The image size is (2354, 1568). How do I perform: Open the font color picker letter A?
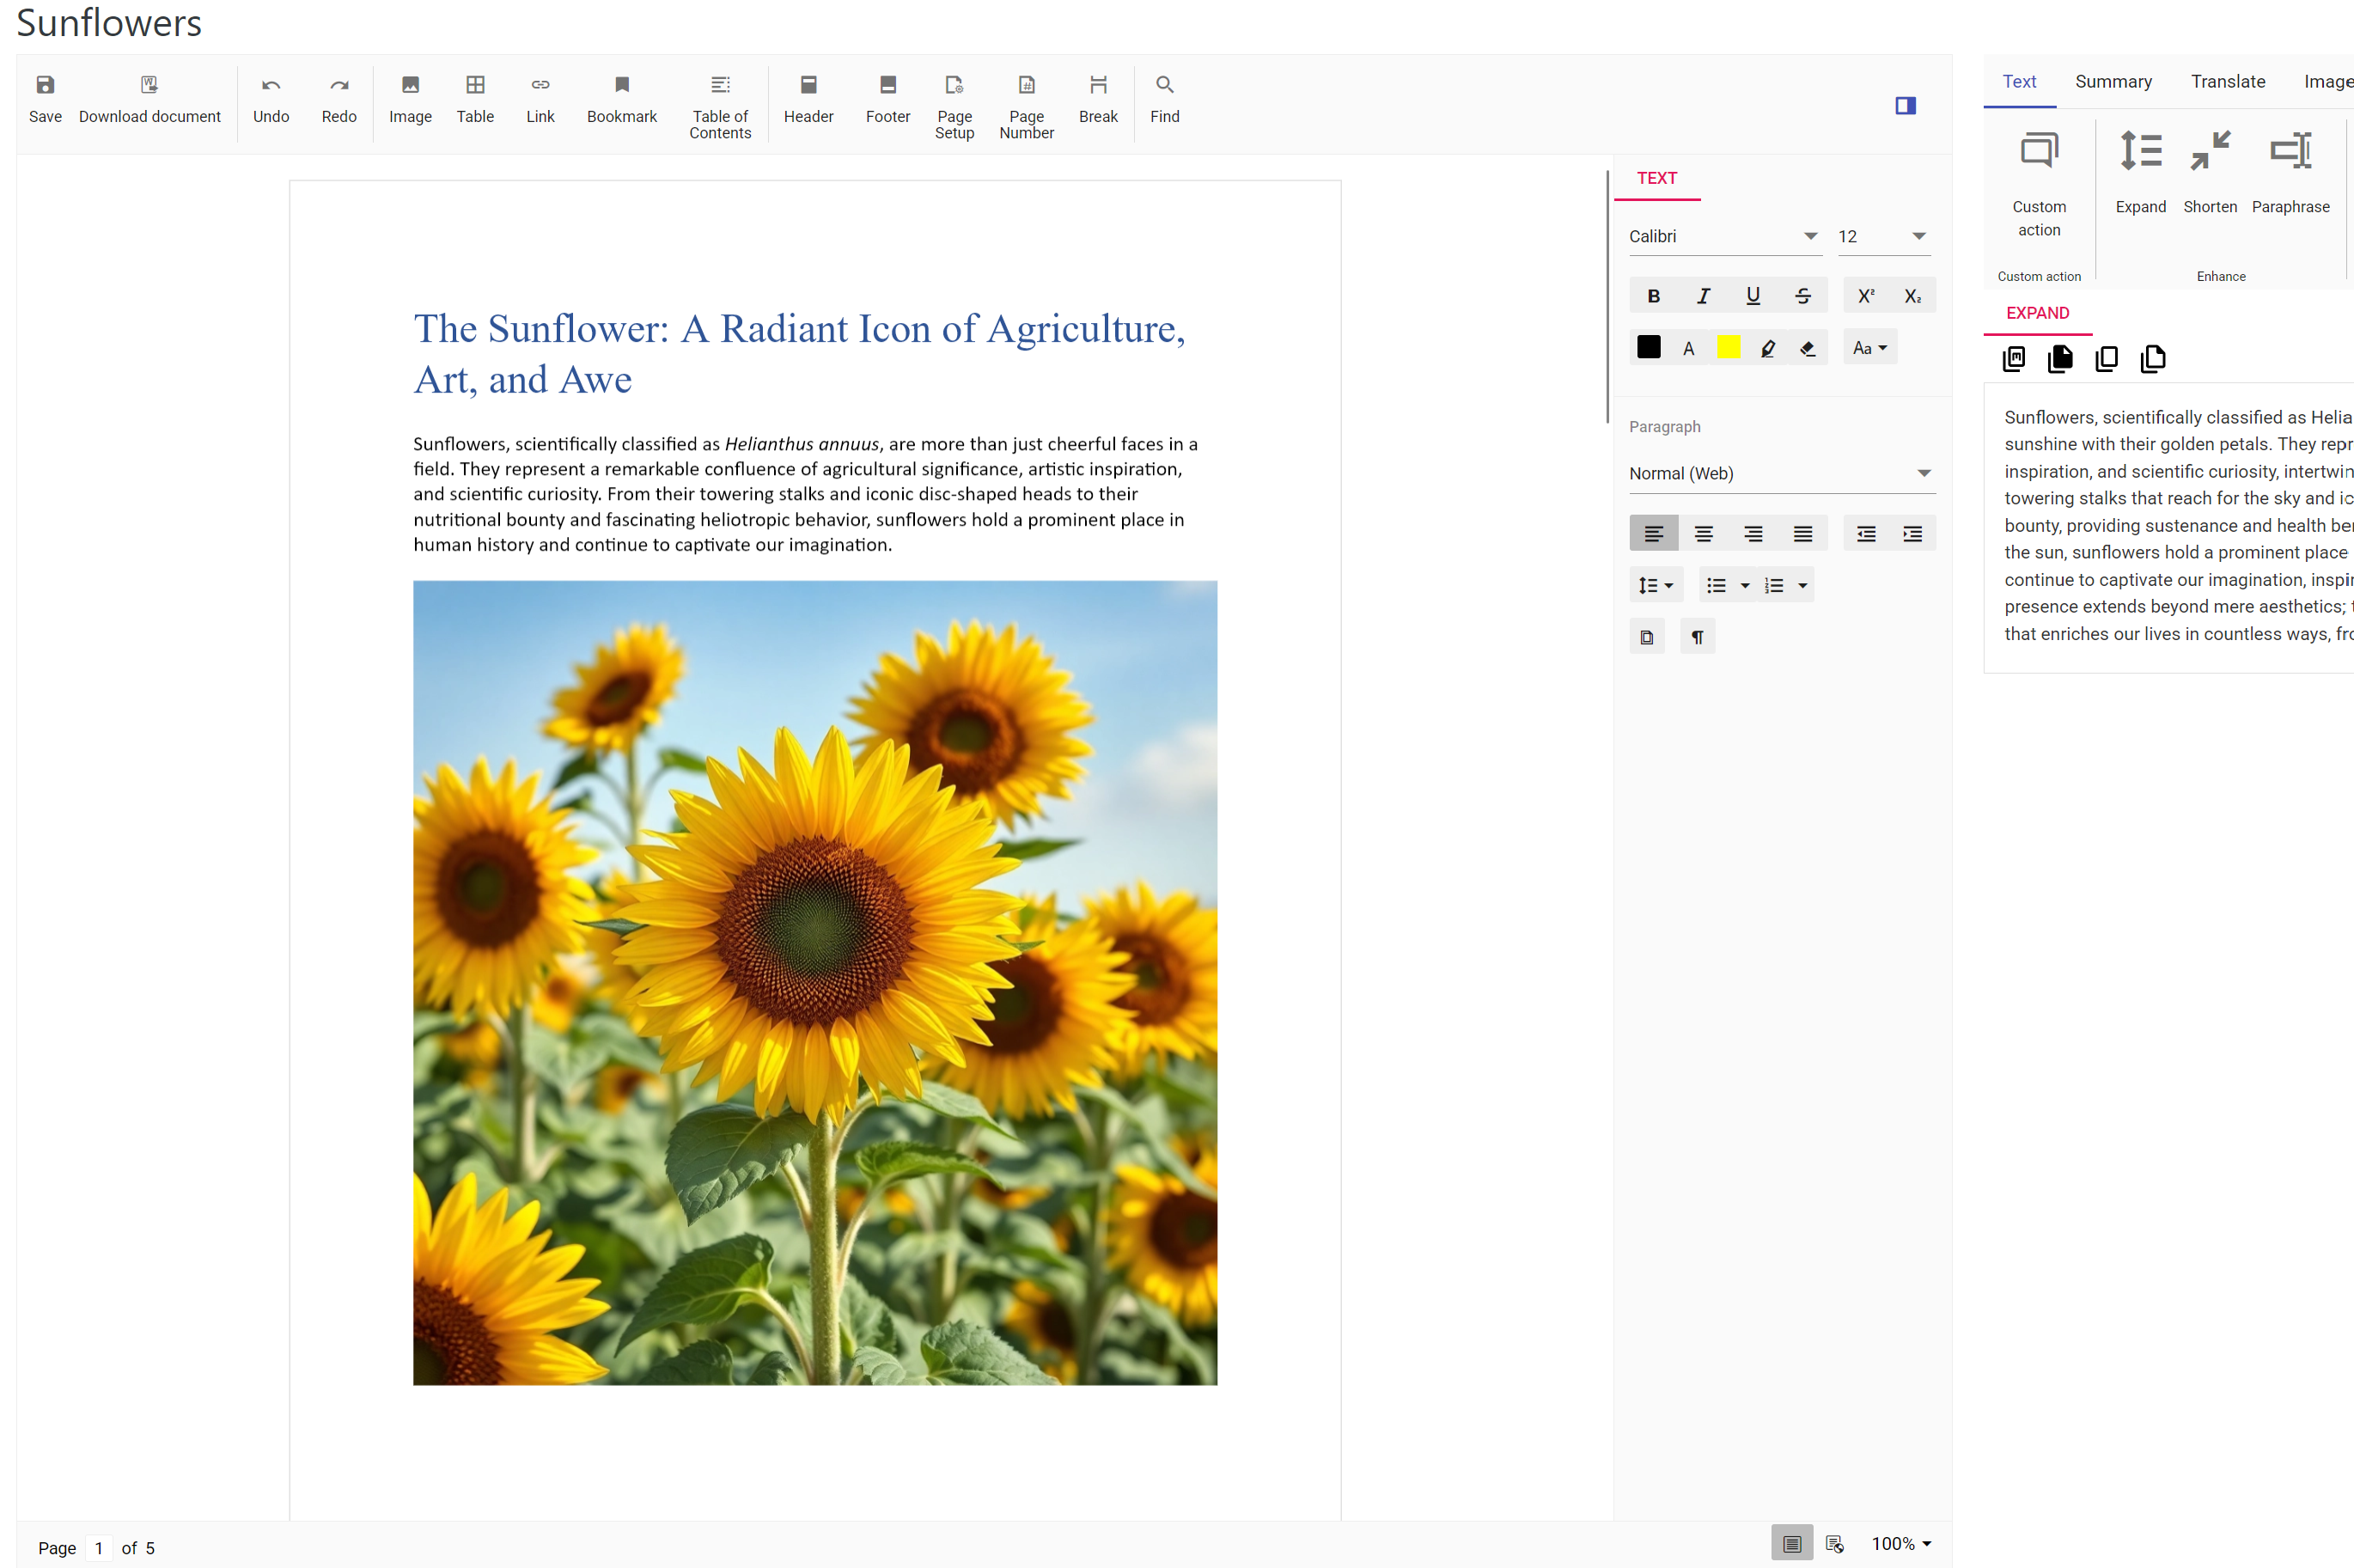coord(1688,348)
